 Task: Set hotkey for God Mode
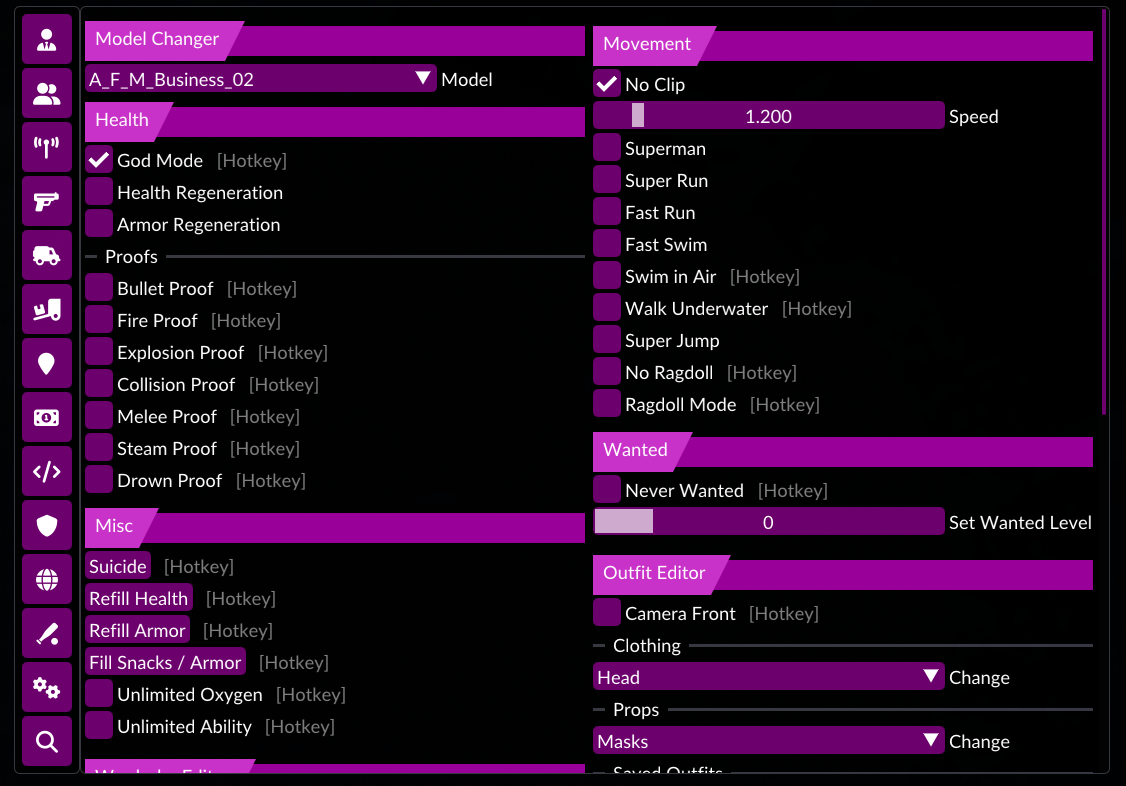252,160
